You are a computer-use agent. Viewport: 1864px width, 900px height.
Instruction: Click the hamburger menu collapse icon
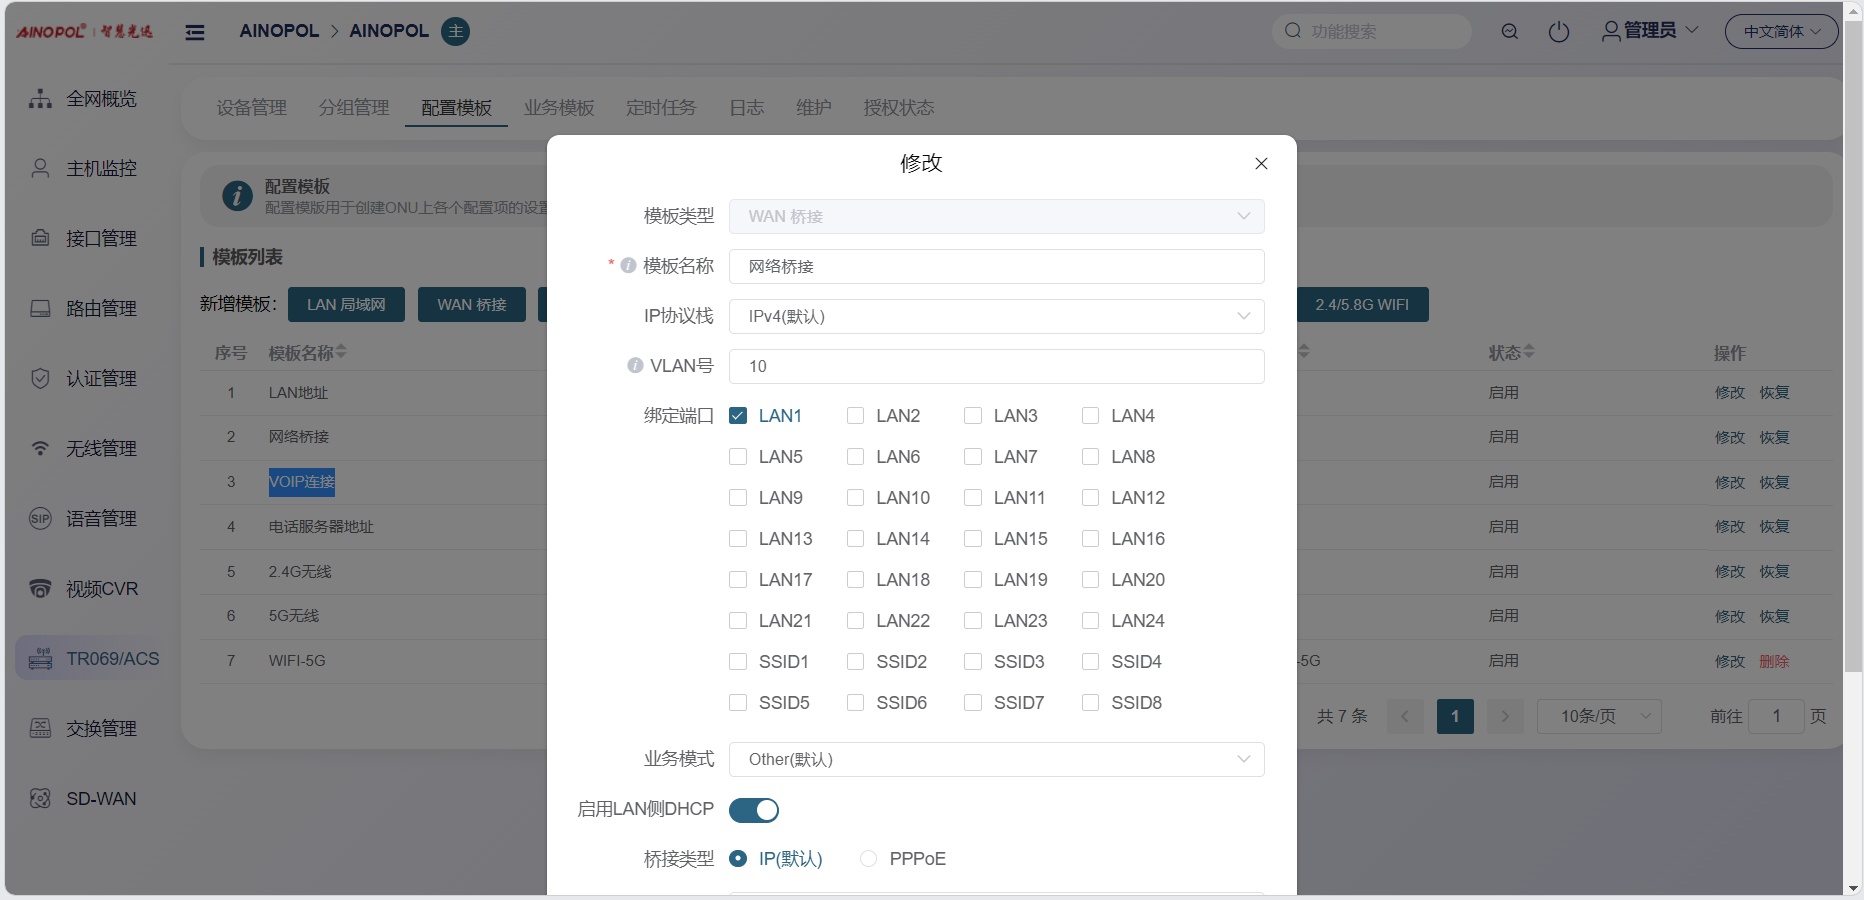(195, 32)
